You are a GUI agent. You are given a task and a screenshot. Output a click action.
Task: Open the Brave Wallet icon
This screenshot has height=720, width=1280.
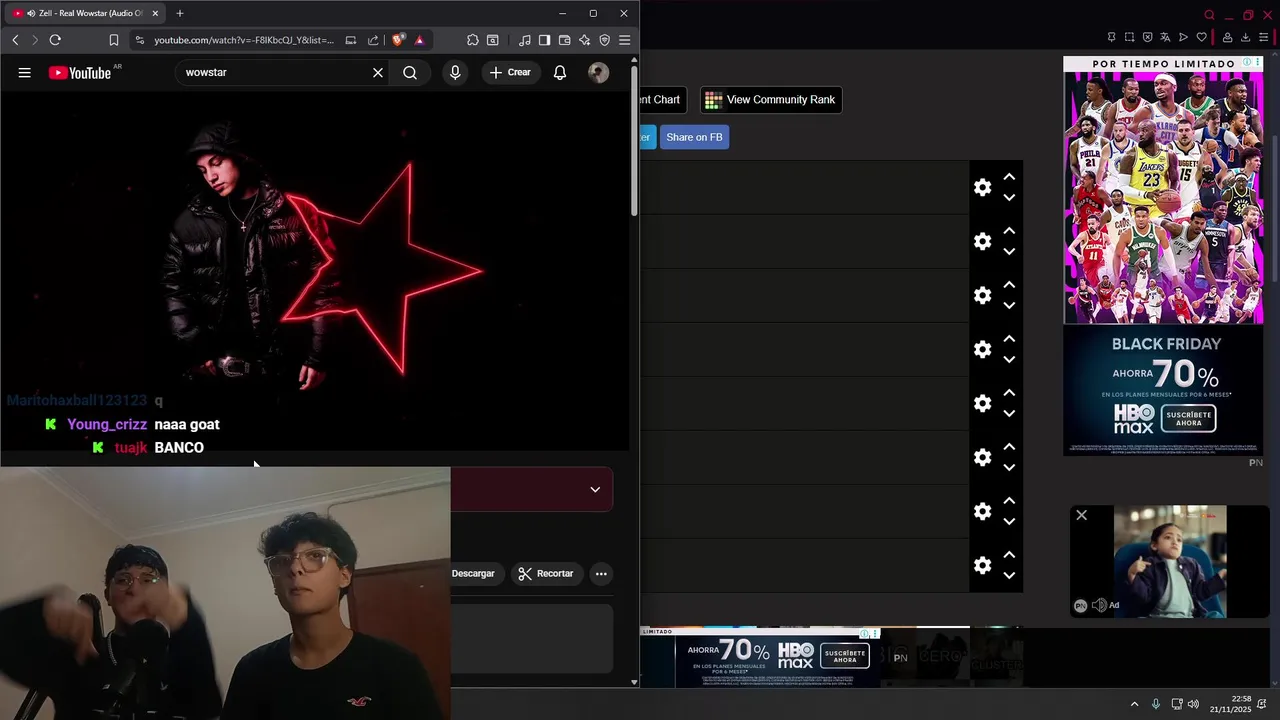(564, 40)
